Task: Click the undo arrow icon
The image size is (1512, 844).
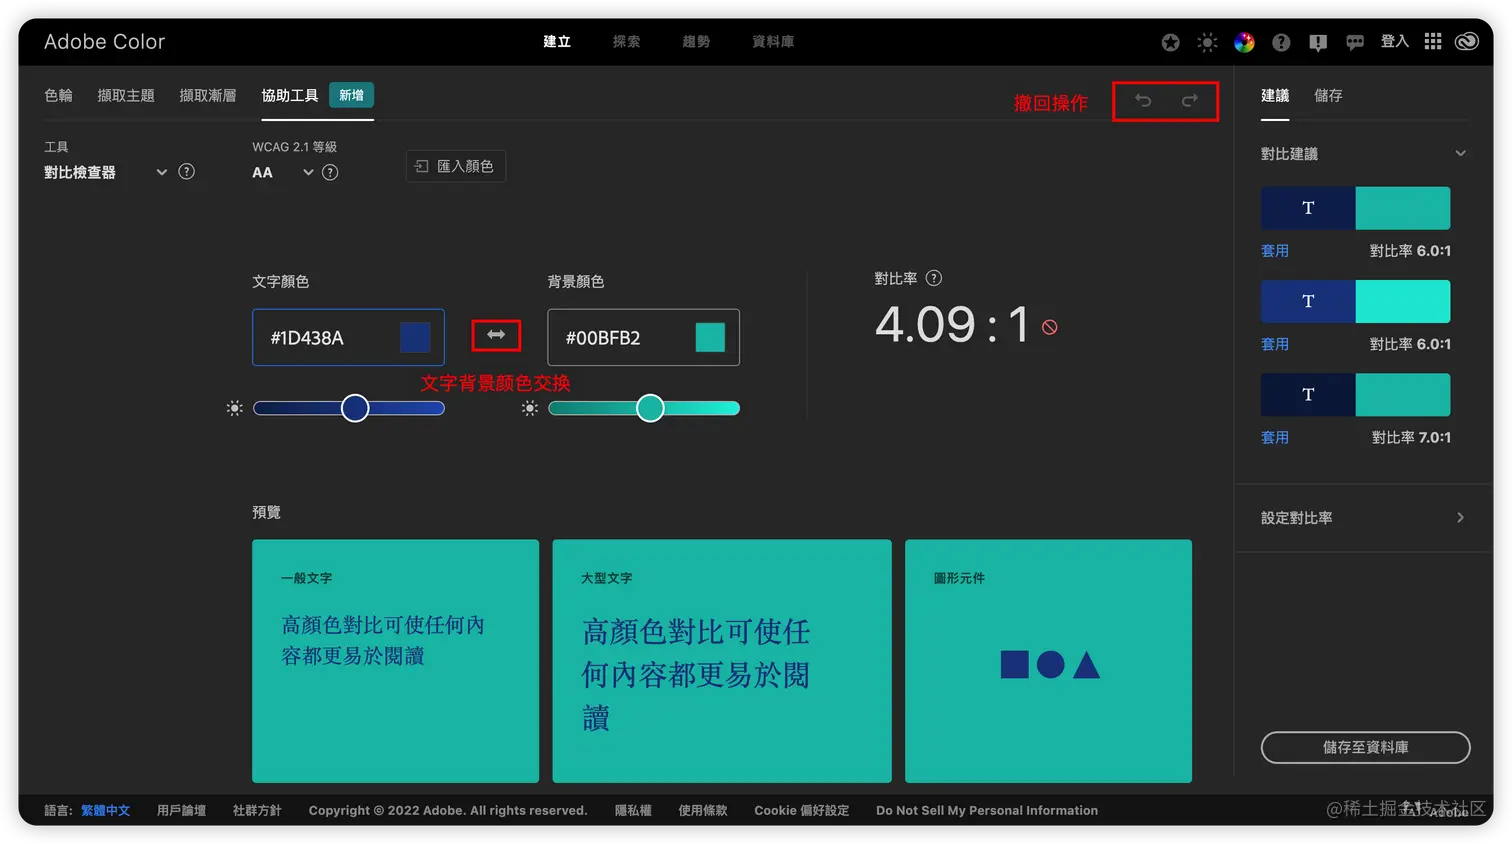Action: click(x=1142, y=100)
